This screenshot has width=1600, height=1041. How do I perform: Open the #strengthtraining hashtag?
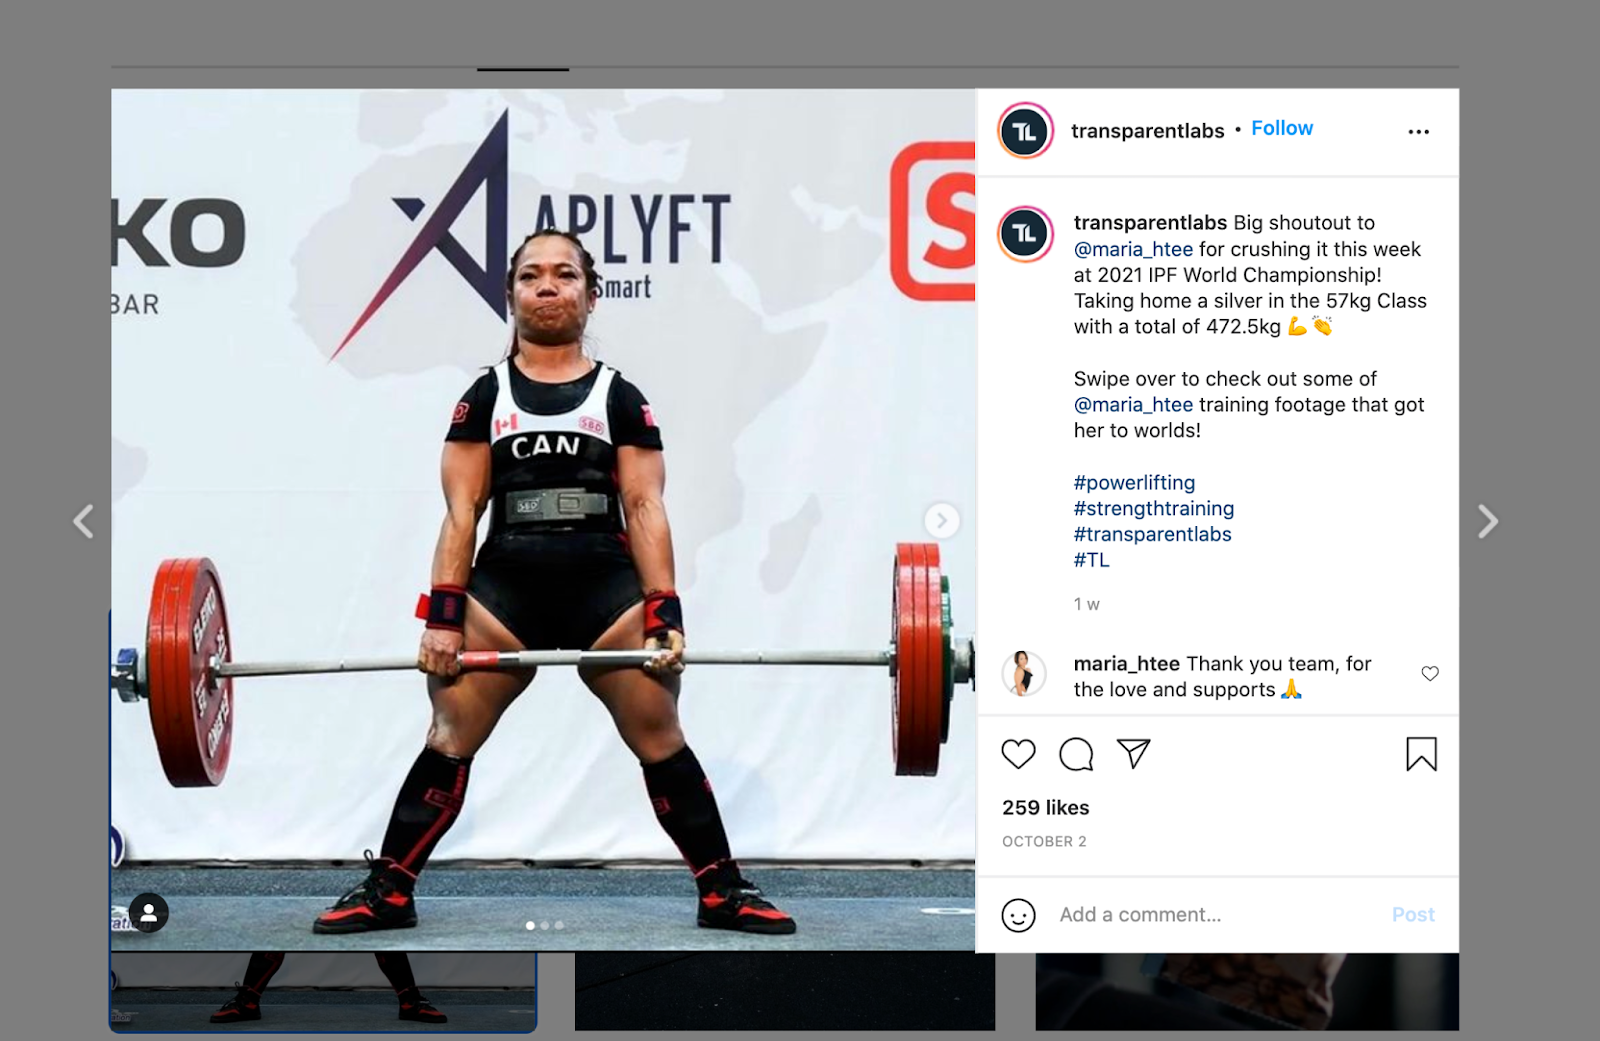pyautogui.click(x=1154, y=509)
